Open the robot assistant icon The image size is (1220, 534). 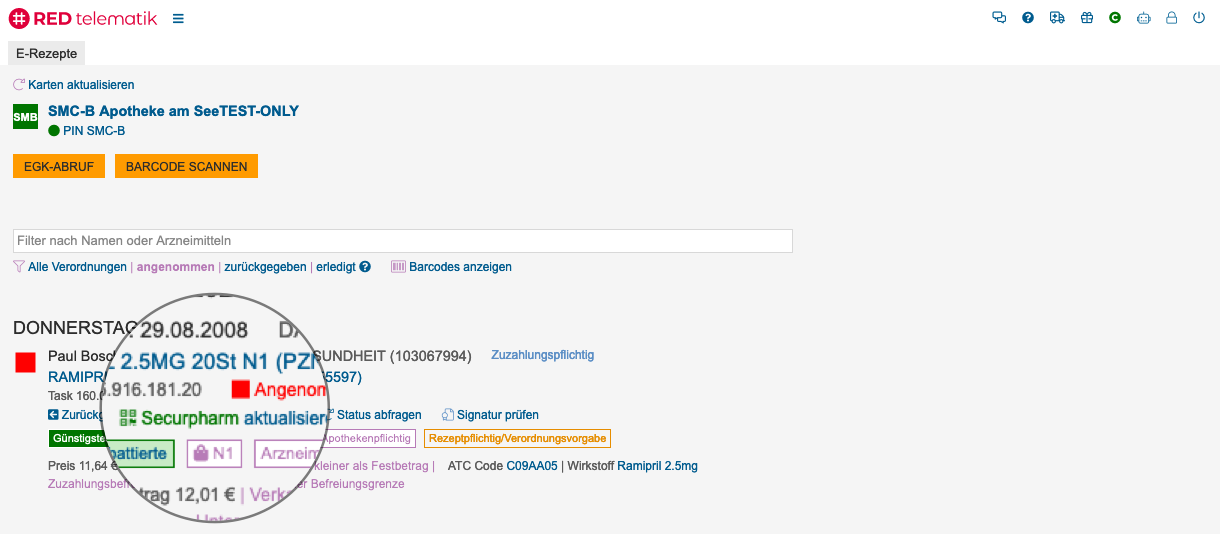pyautogui.click(x=1144, y=18)
